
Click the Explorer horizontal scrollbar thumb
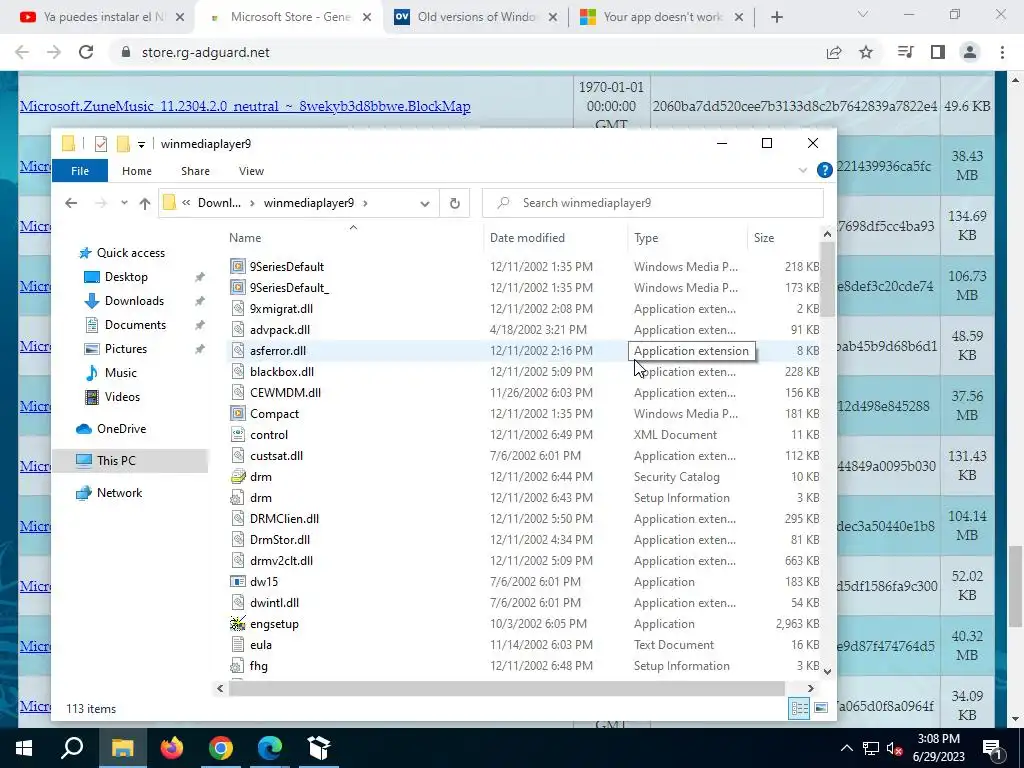tap(507, 688)
